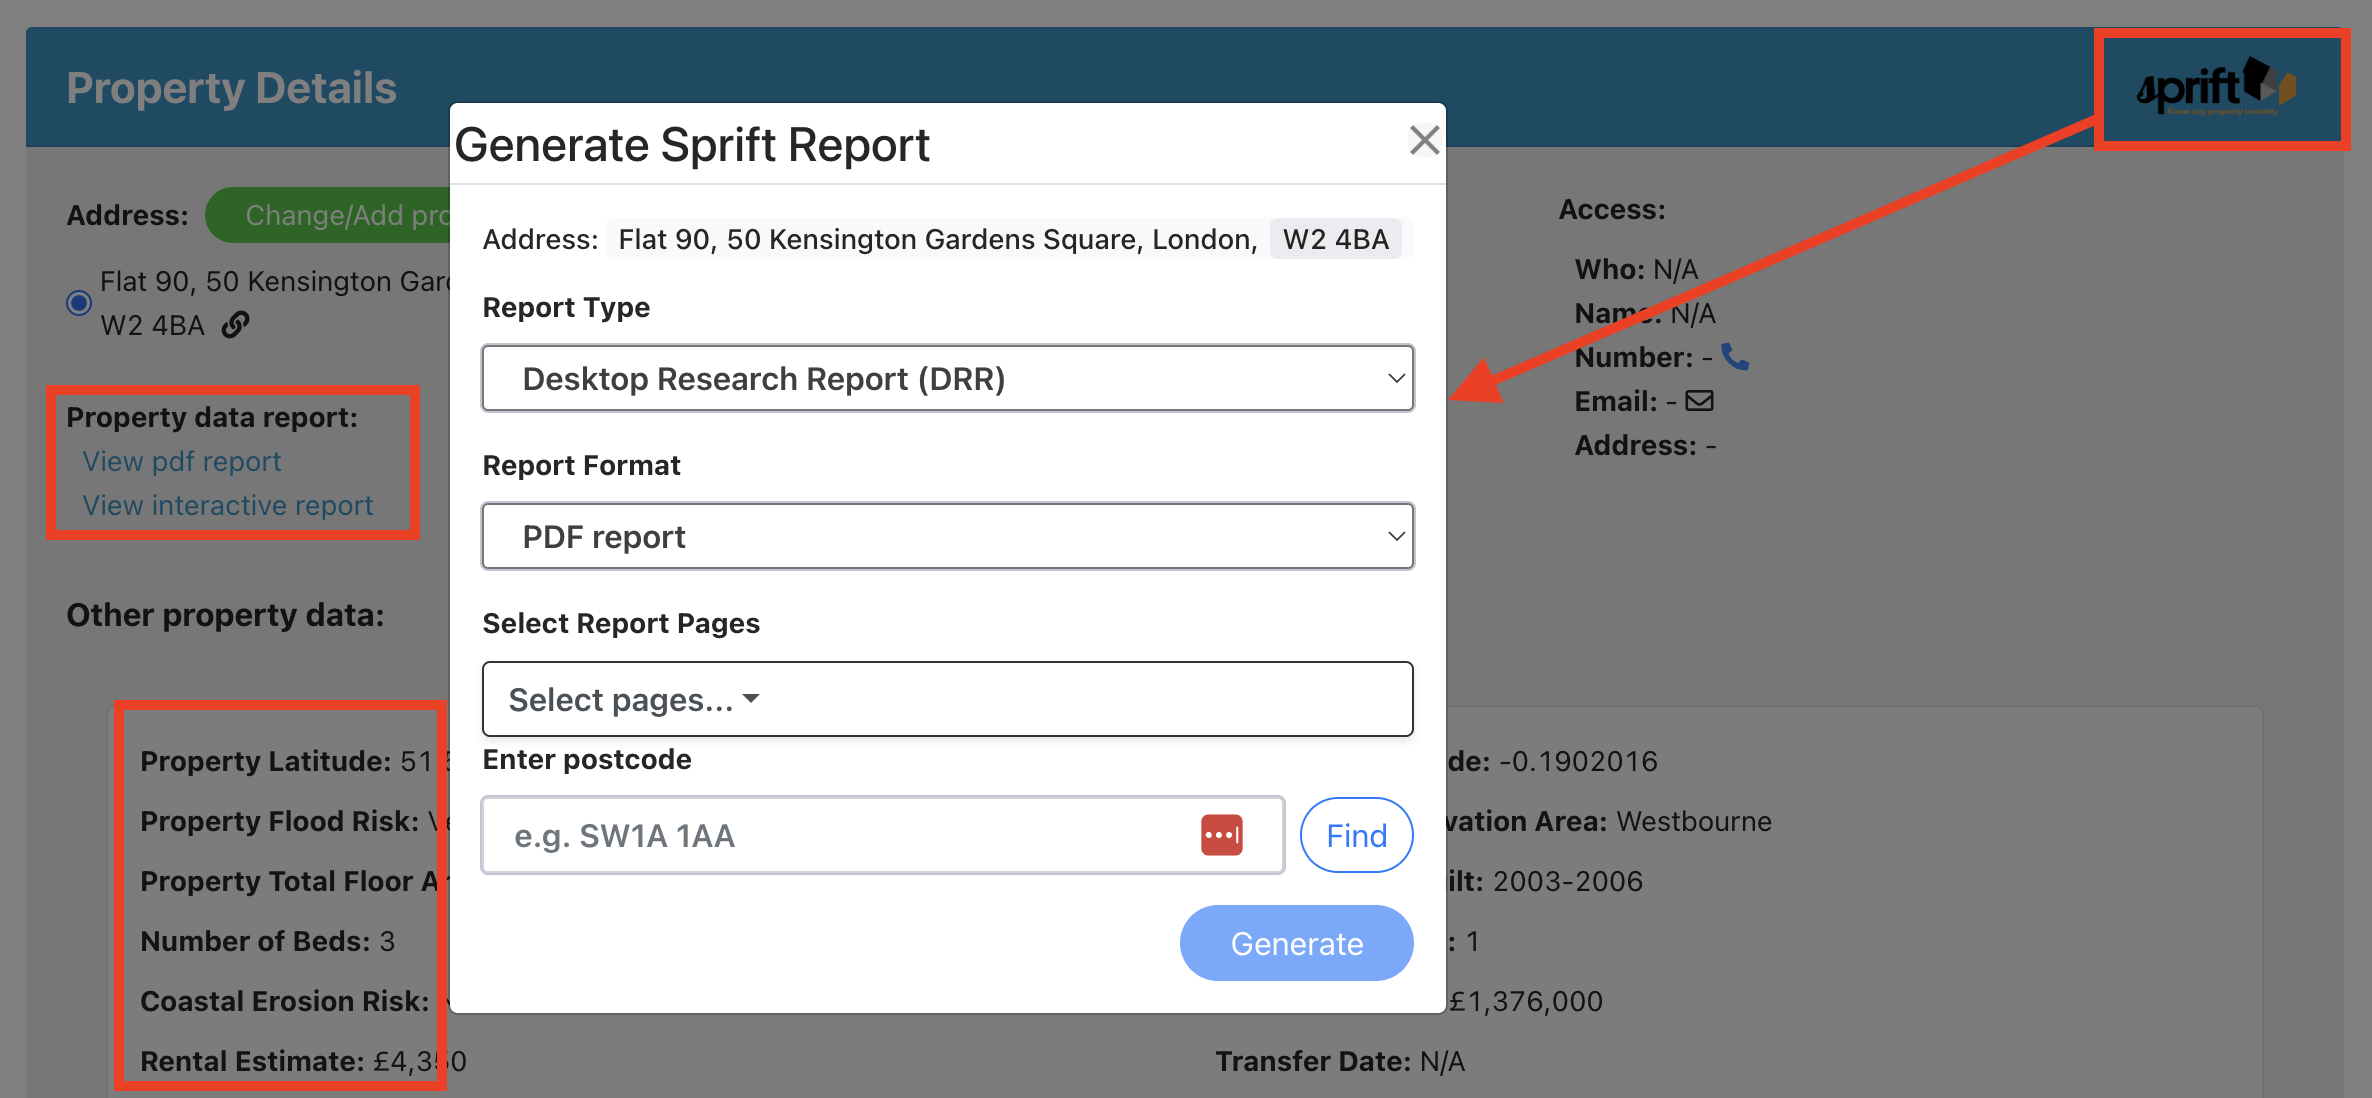
Task: Click the Sprift logo in the header
Action: (2216, 88)
